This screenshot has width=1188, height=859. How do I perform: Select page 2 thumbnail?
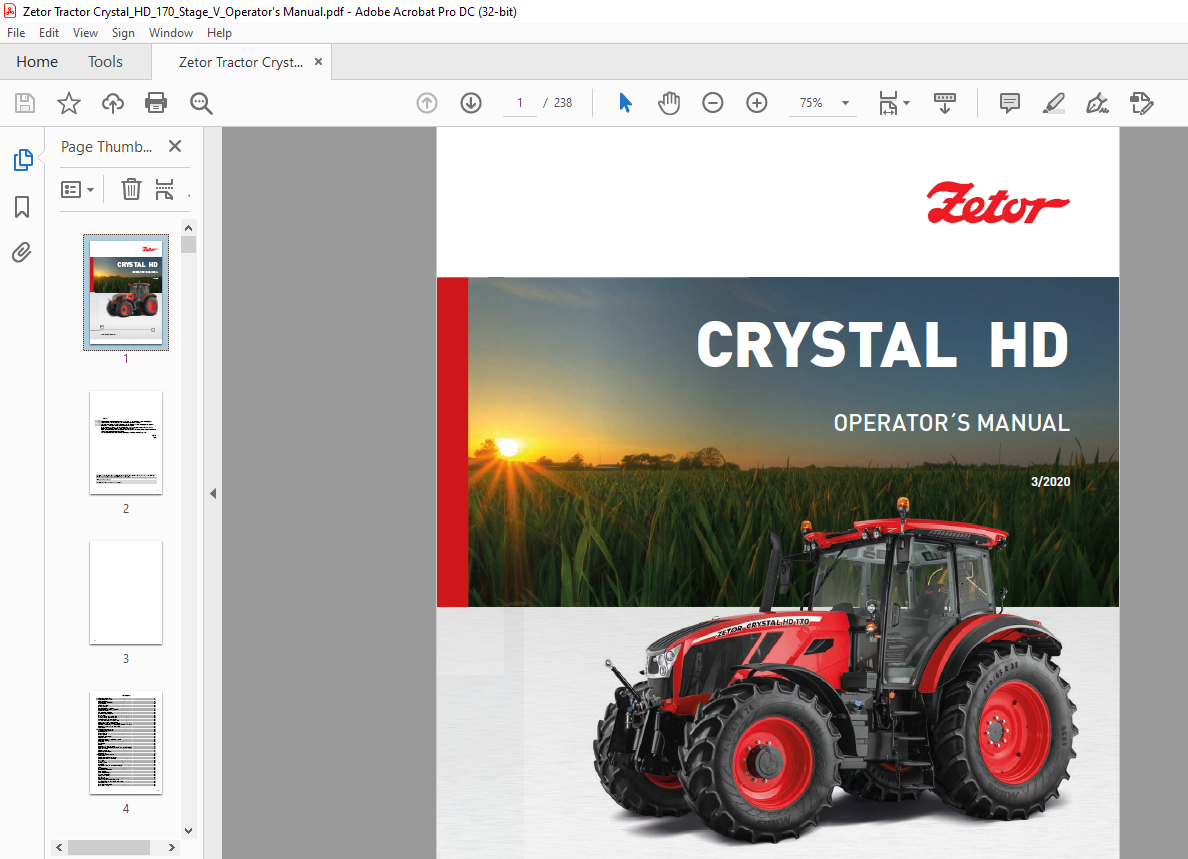(126, 442)
